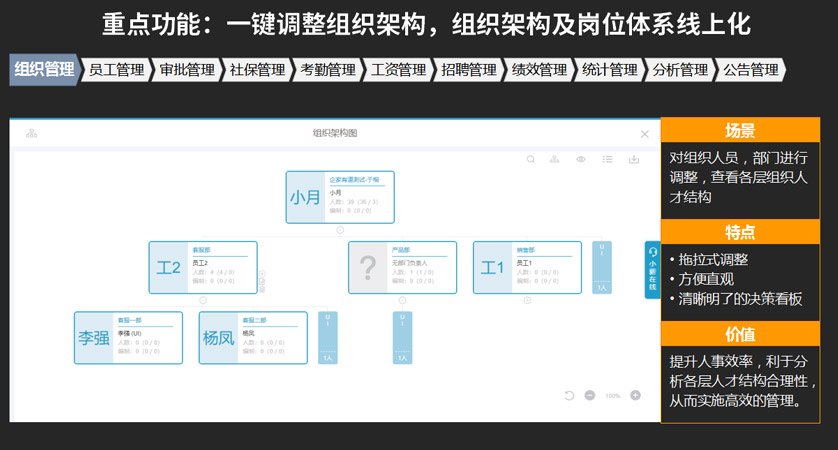Zoom out with the minus button
838x450 pixels.
click(589, 396)
